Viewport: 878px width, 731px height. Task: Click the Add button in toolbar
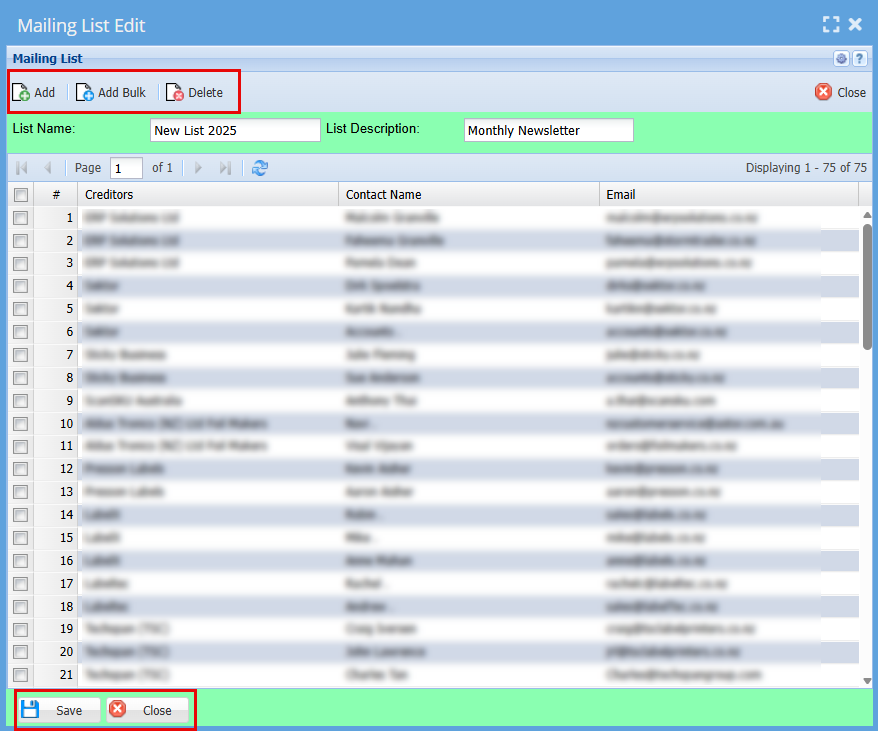34,92
